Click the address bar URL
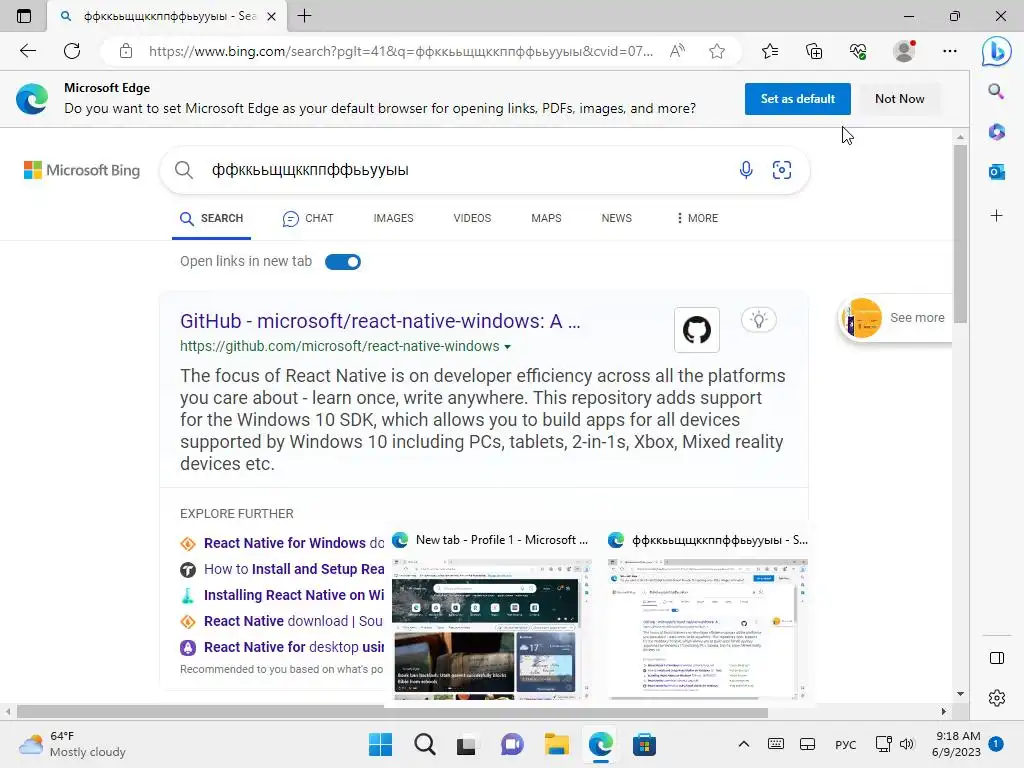Image resolution: width=1024 pixels, height=768 pixels. click(x=401, y=51)
